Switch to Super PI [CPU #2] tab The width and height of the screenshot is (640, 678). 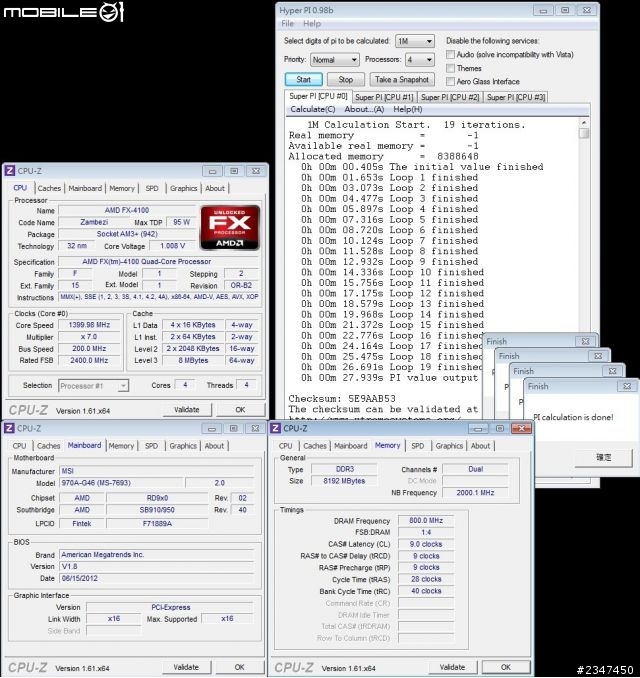coord(450,97)
